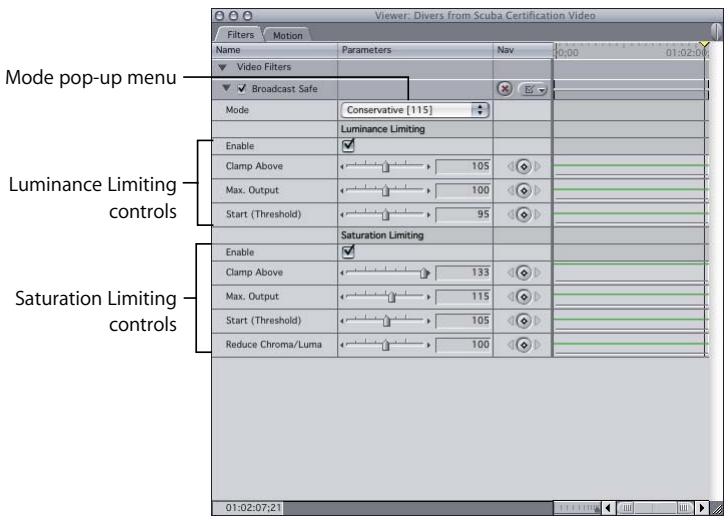The height and width of the screenshot is (520, 728).
Task: Add keyframe for saturation Start (Threshold)
Action: pyautogui.click(x=524, y=321)
